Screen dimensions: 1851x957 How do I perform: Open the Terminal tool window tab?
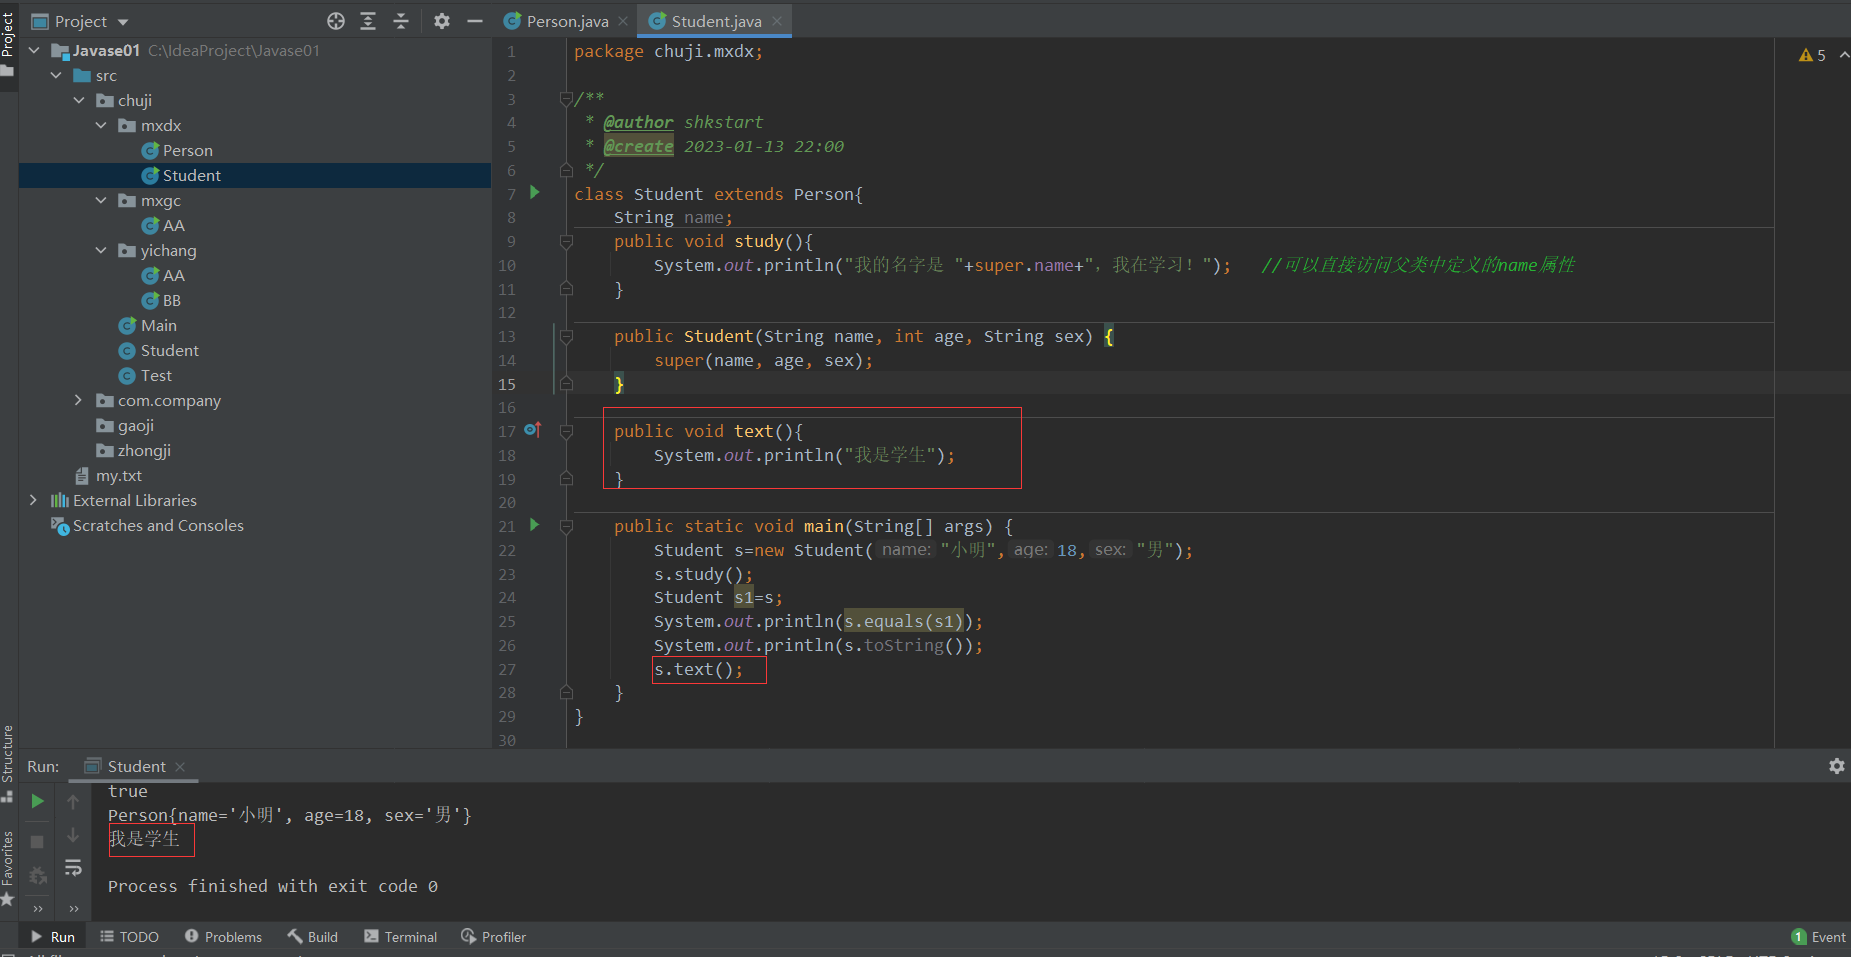[401, 937]
